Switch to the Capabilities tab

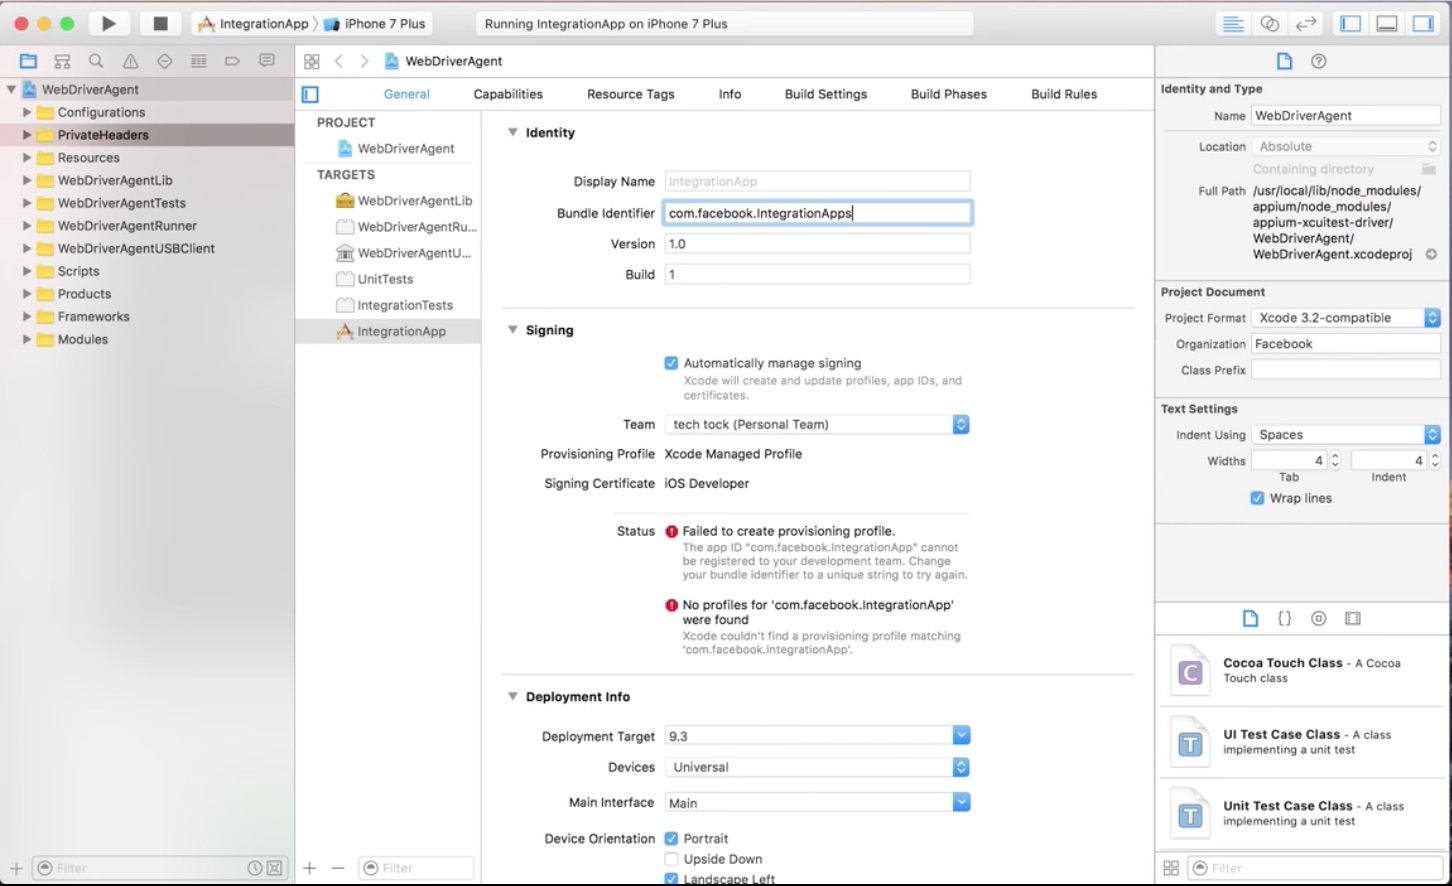[x=508, y=94]
